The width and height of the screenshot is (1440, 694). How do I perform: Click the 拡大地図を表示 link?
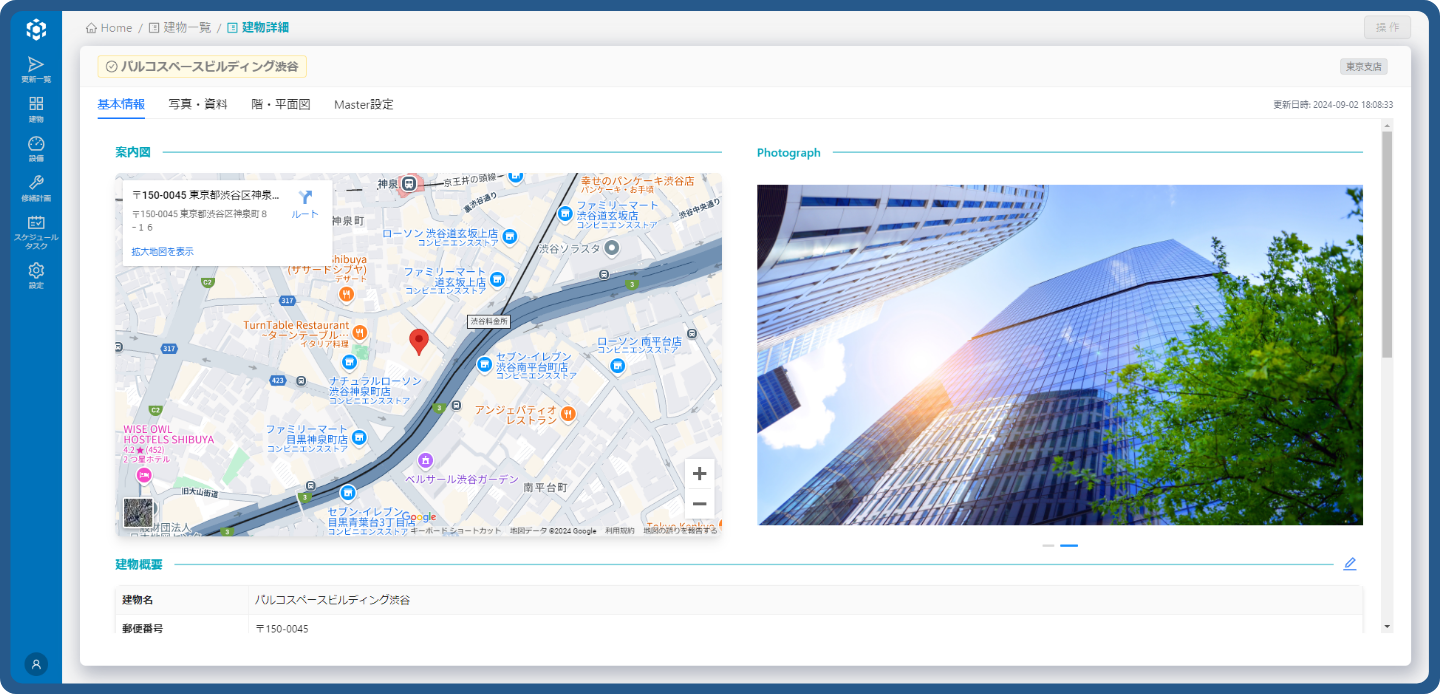[163, 252]
